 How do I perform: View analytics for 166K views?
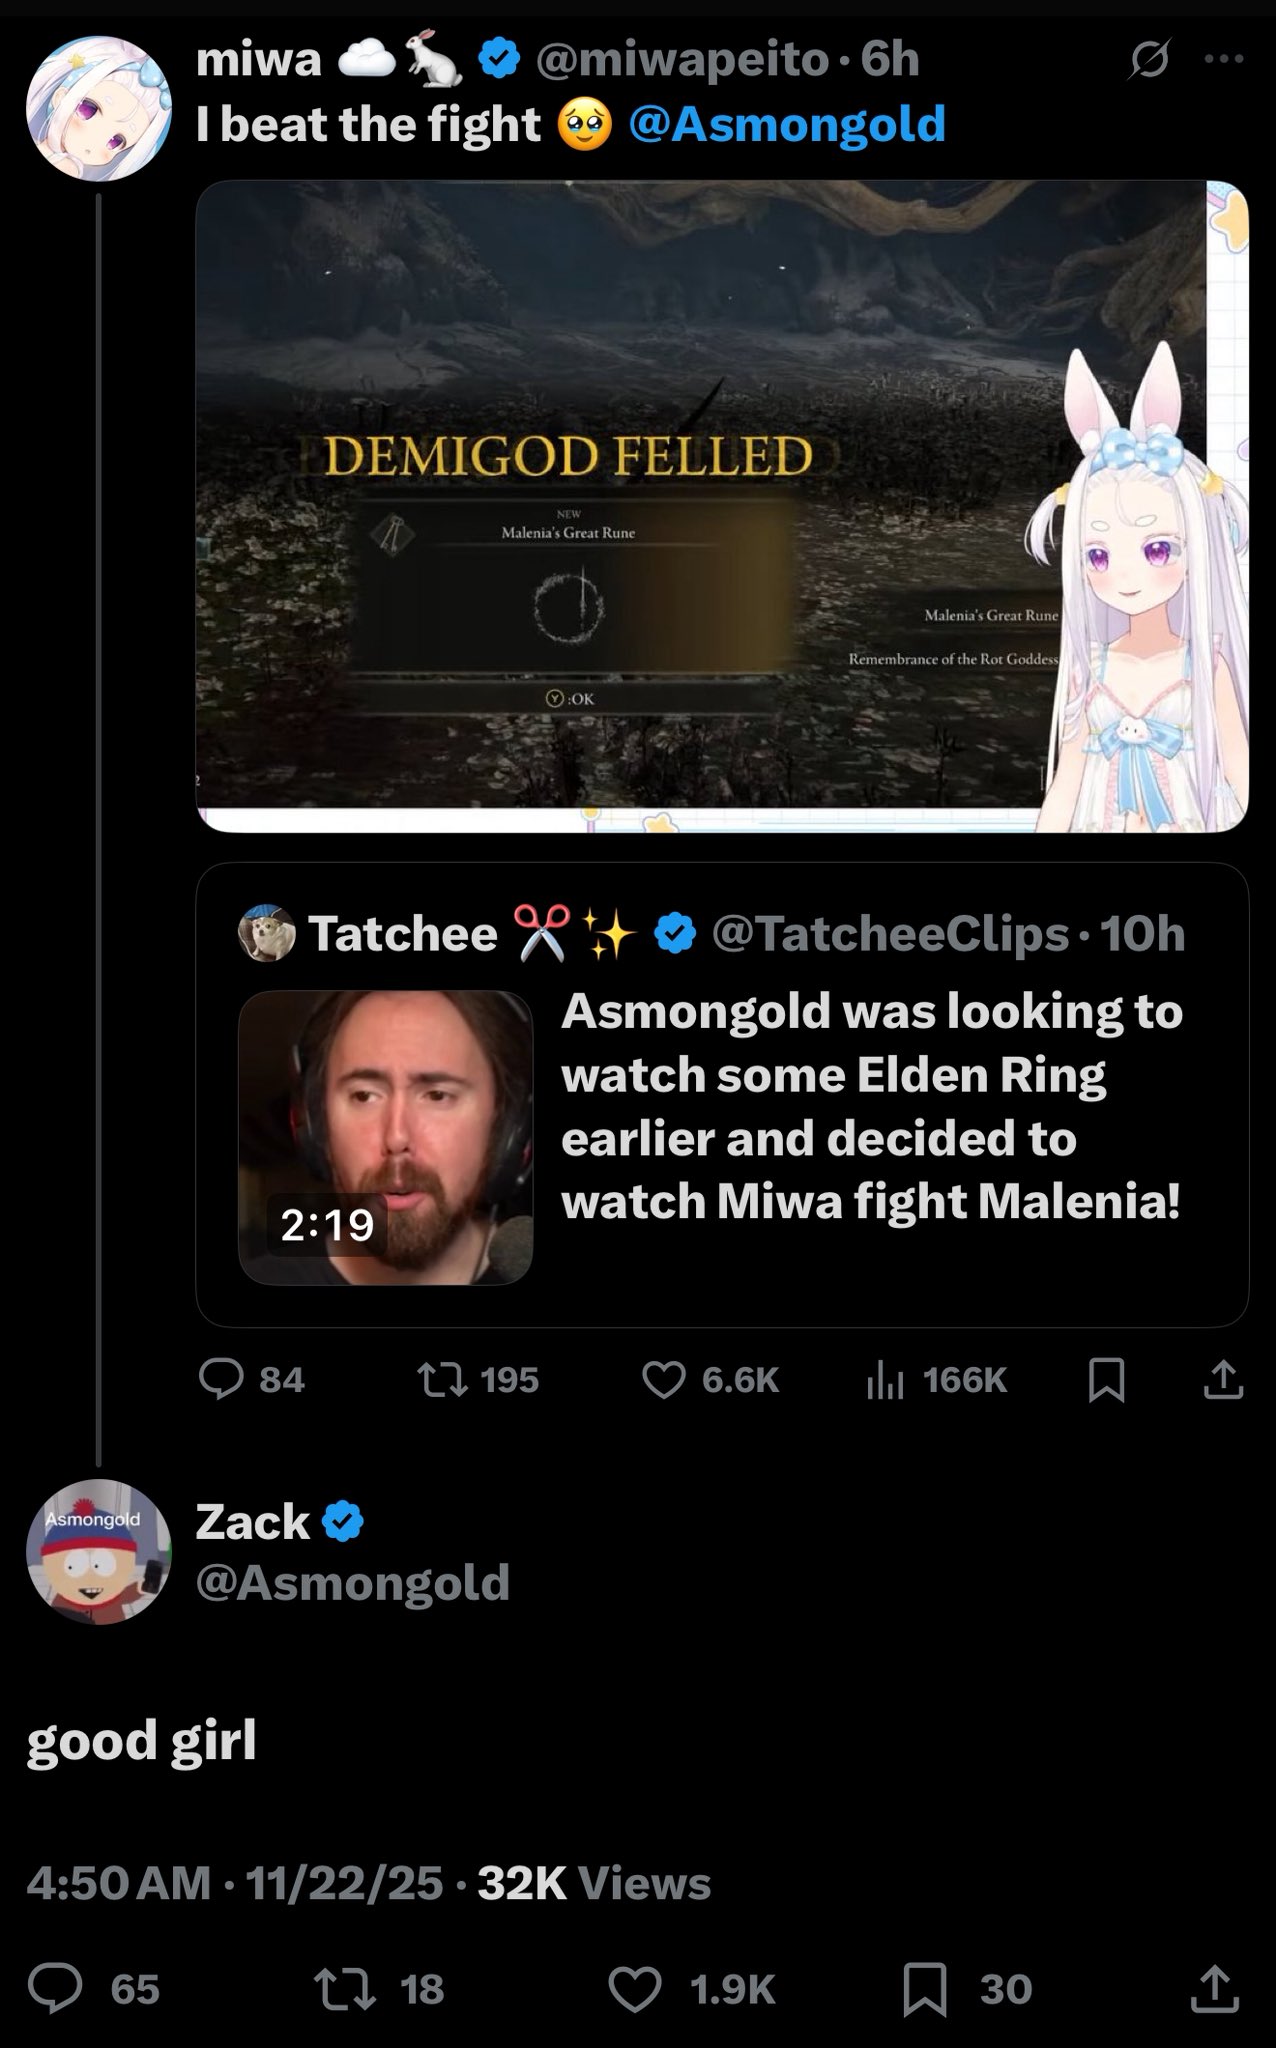point(936,1380)
